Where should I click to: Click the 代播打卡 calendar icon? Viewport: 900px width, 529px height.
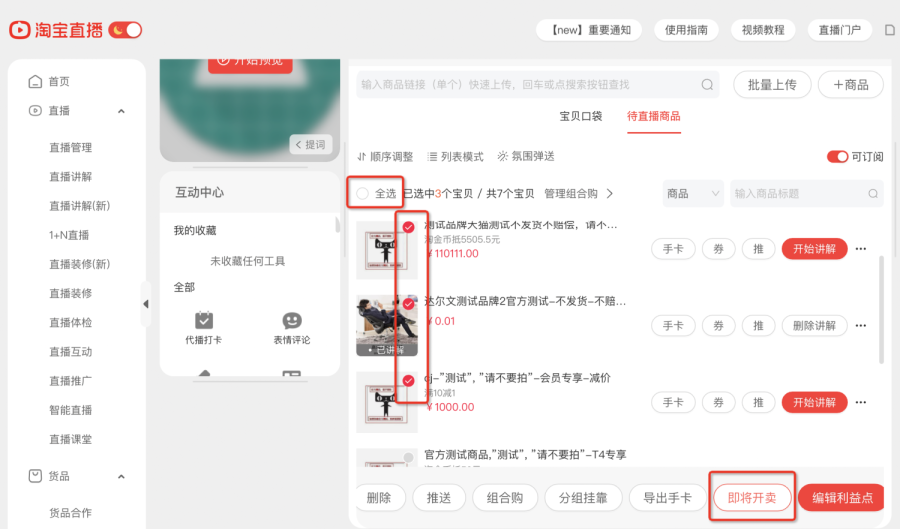click(204, 320)
